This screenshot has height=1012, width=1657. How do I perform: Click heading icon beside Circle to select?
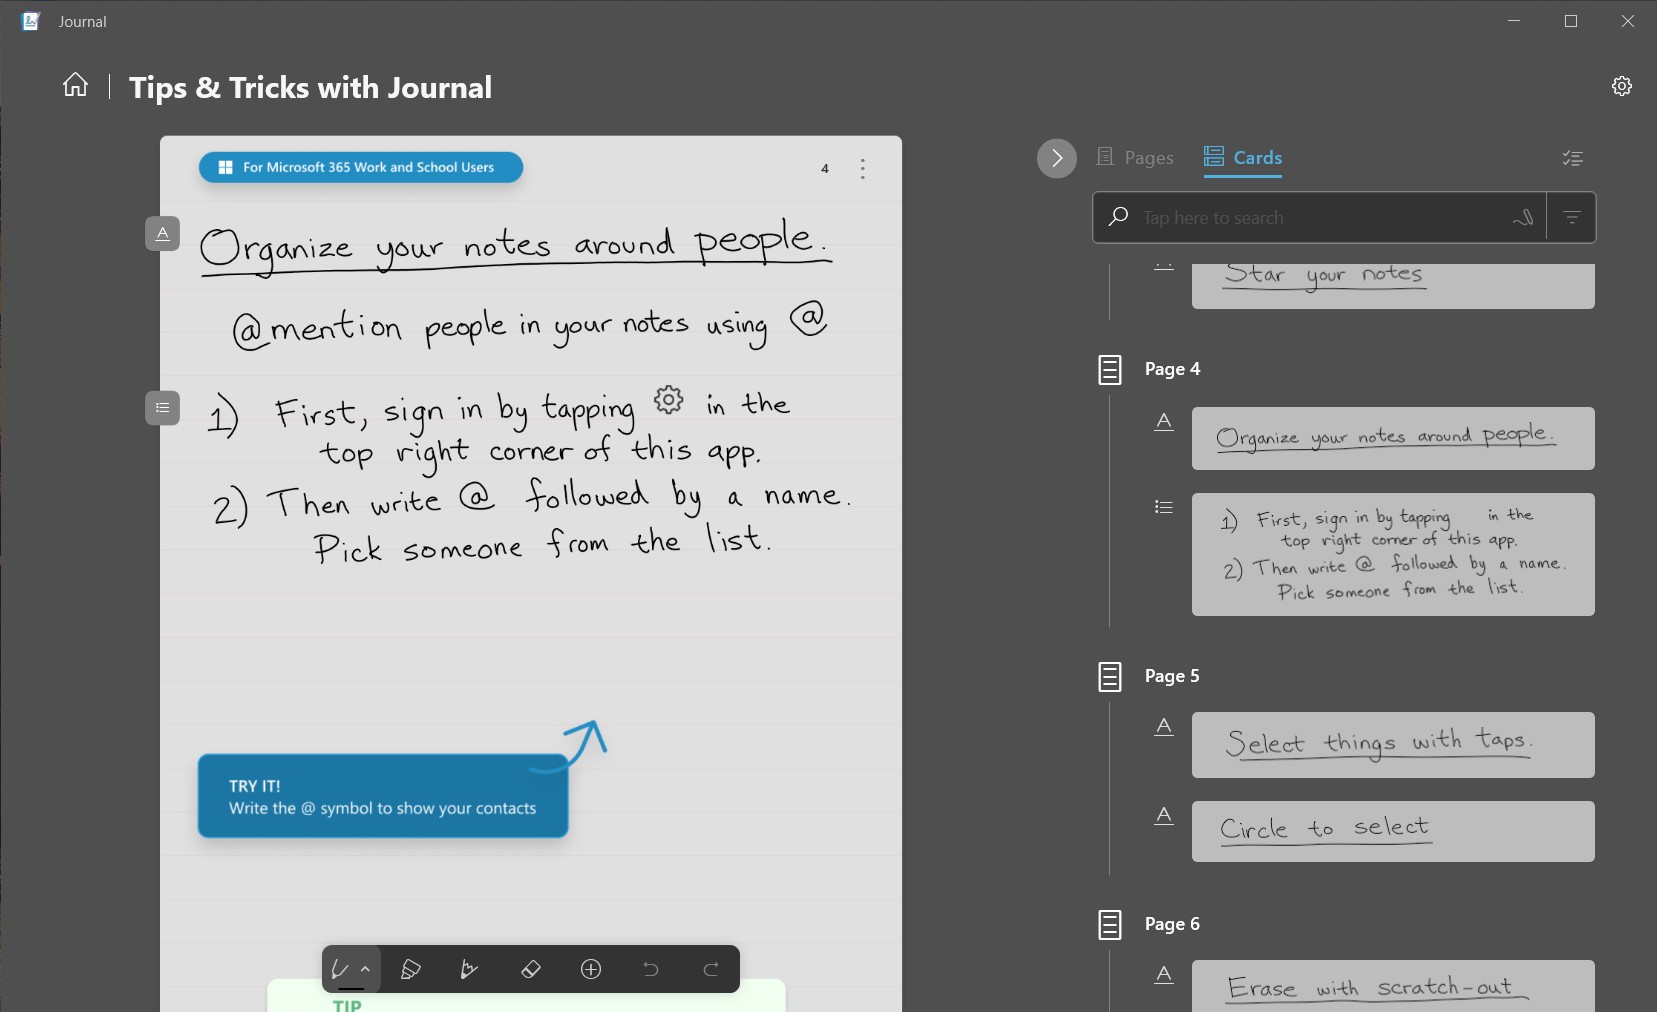1164,815
